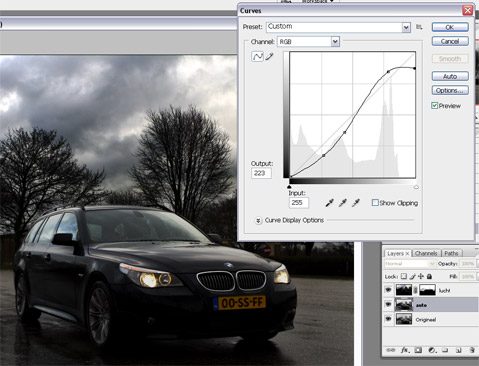Image resolution: width=479 pixels, height=366 pixels.
Task: Open preset options icon beside Preset
Action: pos(419,27)
